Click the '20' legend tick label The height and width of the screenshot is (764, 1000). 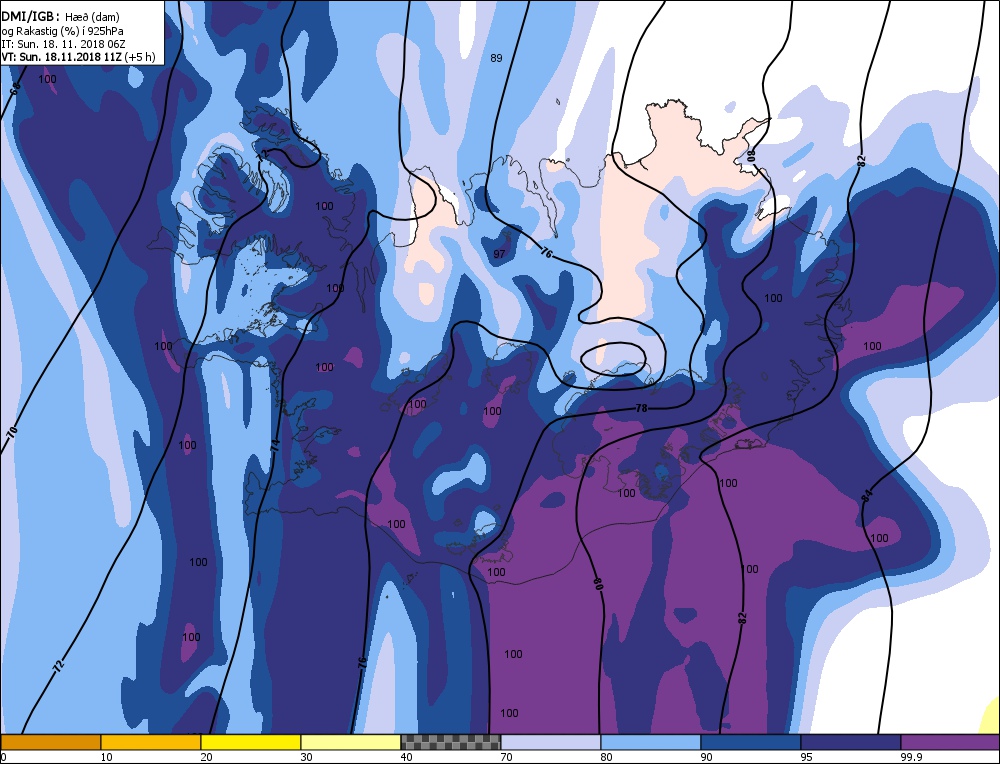[x=206, y=757]
